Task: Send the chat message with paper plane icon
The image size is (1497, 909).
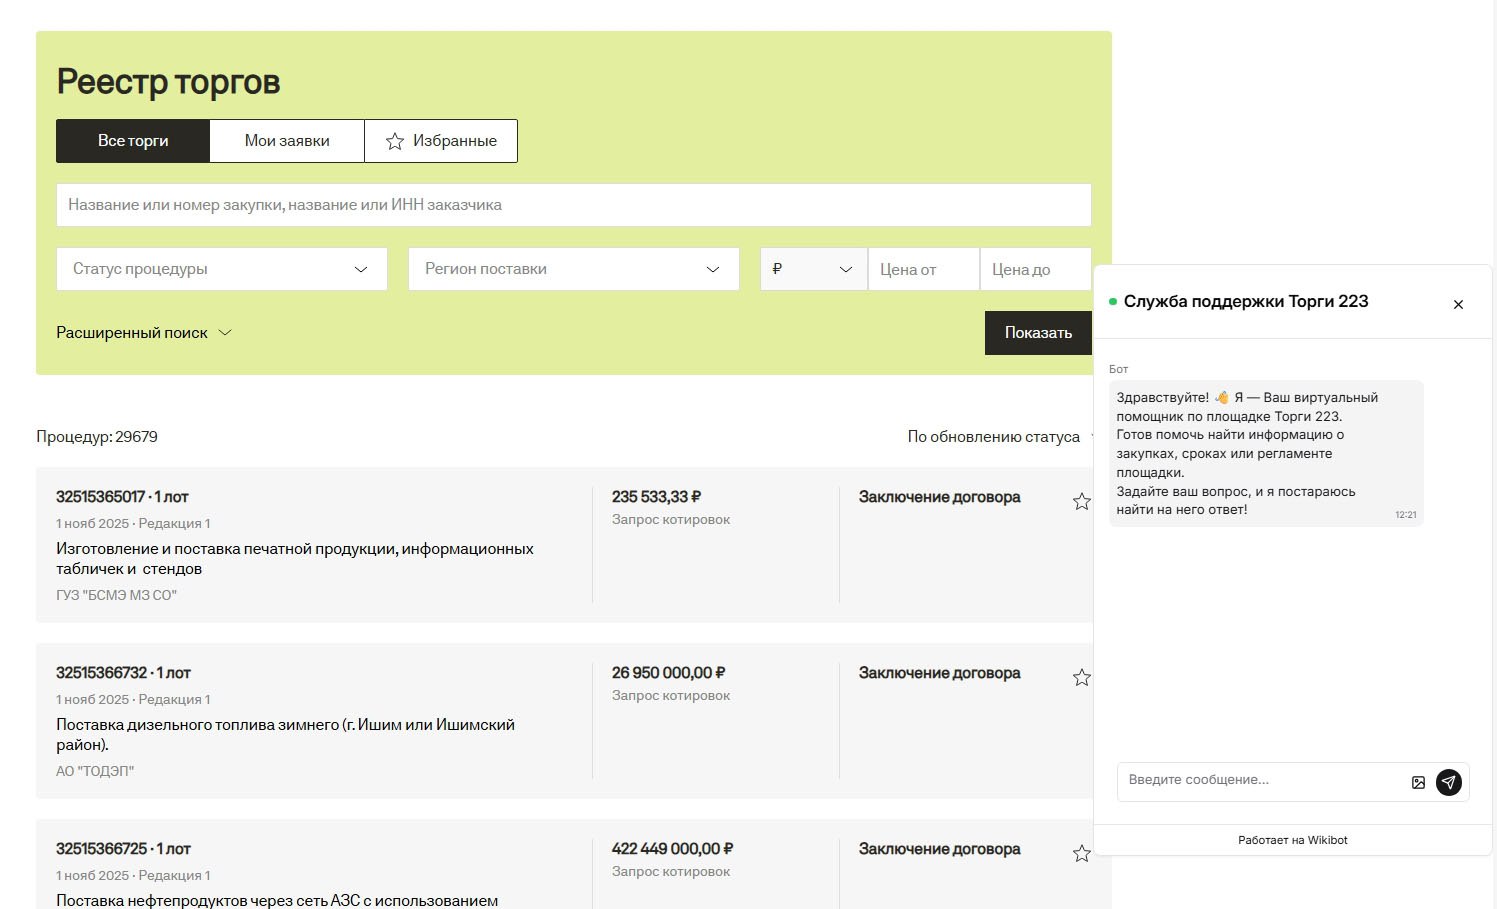Action: pyautogui.click(x=1448, y=782)
